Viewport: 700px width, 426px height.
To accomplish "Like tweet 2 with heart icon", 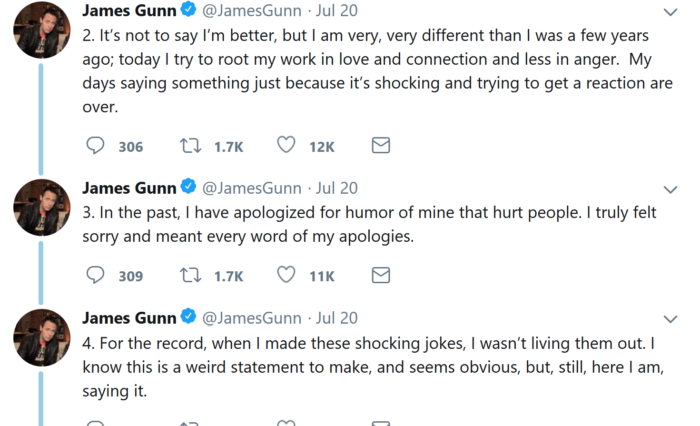I will (286, 145).
